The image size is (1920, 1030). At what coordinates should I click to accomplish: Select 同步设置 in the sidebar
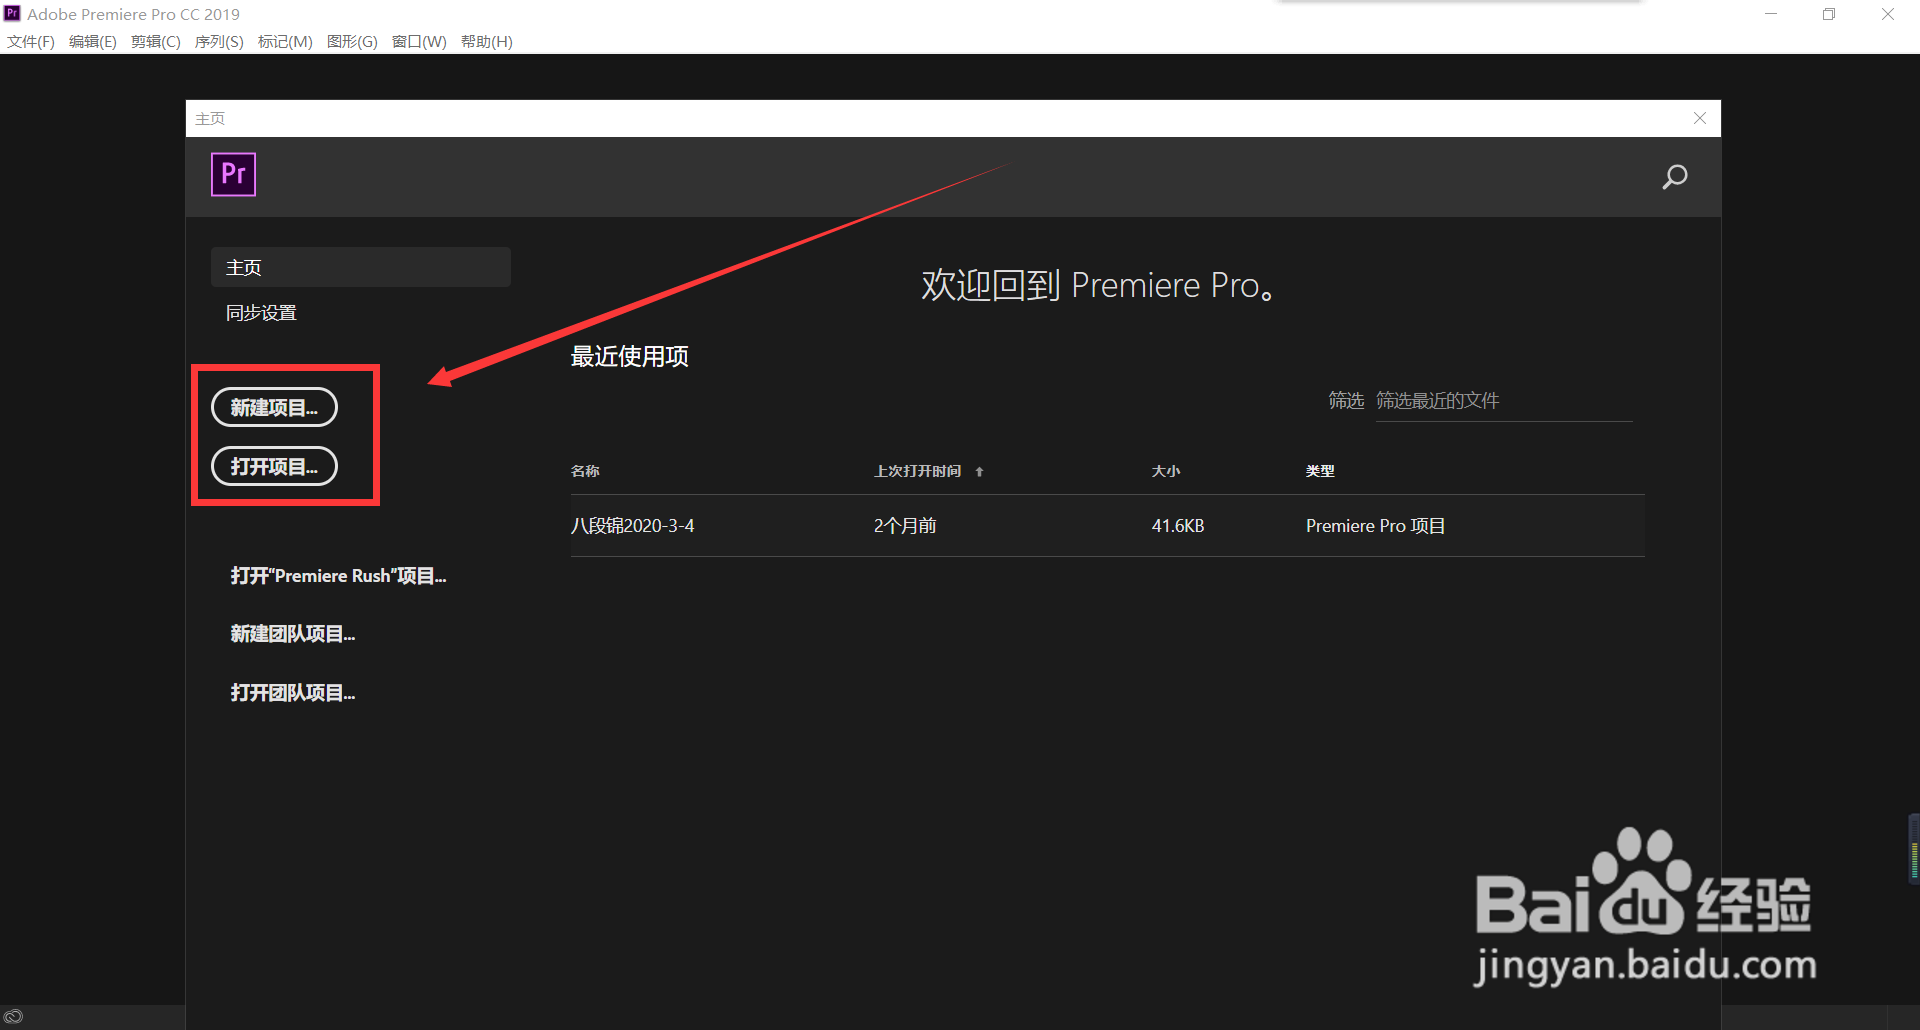pyautogui.click(x=261, y=313)
